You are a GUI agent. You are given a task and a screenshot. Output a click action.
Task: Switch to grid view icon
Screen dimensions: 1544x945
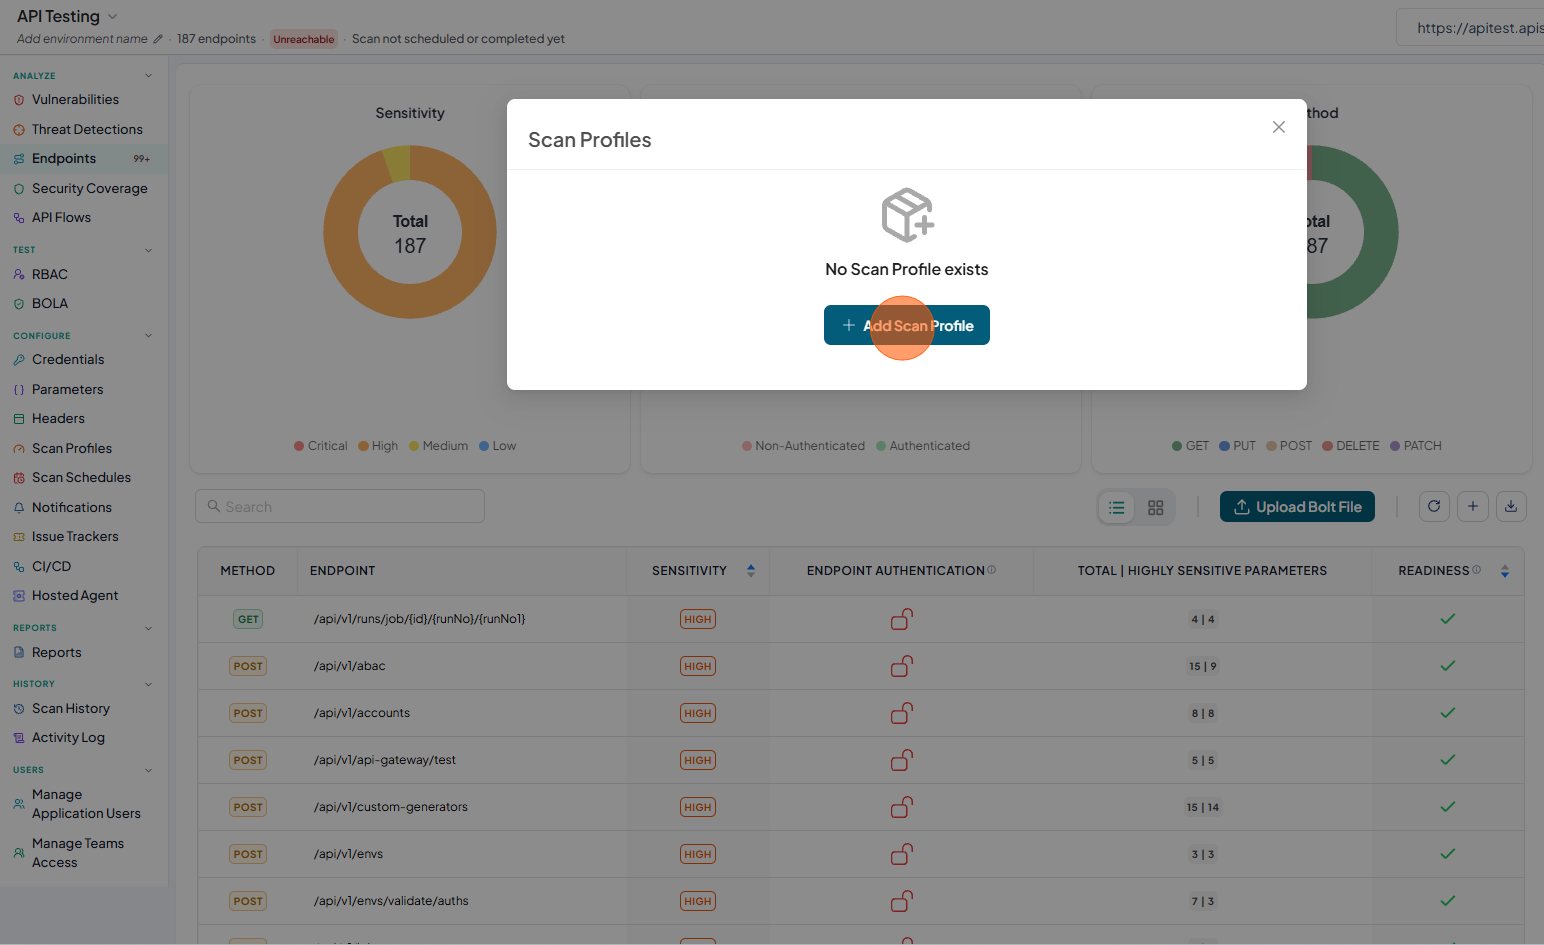[1156, 508]
